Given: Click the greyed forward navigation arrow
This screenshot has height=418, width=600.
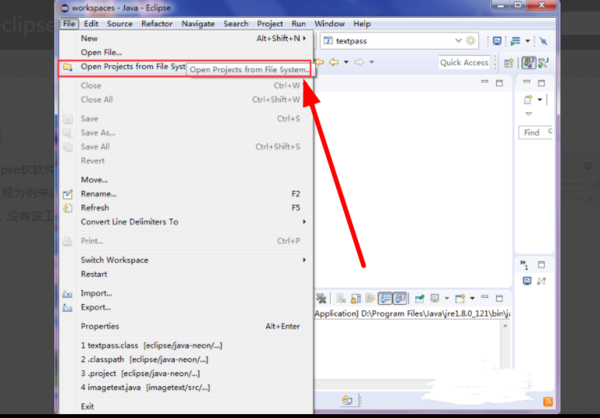Looking at the screenshot, I should [359, 62].
